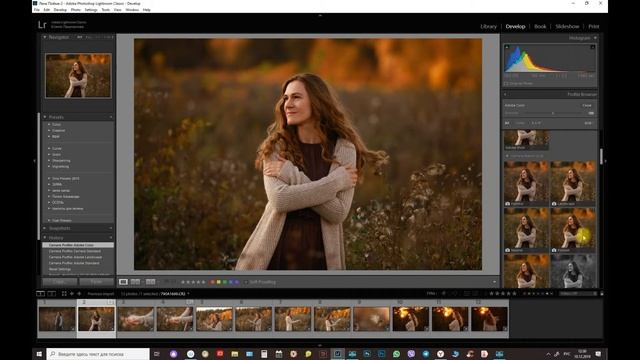
Task: Open Task View on the taskbar
Action: 156,354
